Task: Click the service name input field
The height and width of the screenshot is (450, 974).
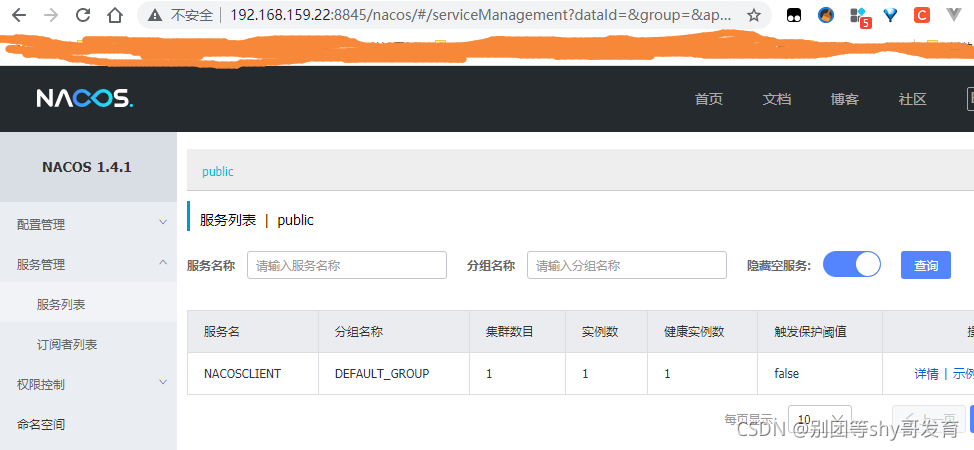Action: point(347,265)
